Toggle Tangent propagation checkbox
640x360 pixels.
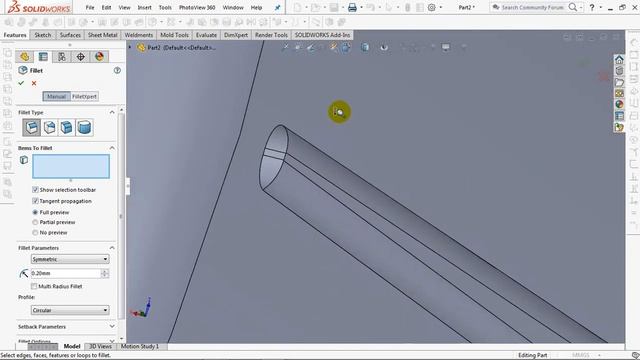pyautogui.click(x=35, y=201)
